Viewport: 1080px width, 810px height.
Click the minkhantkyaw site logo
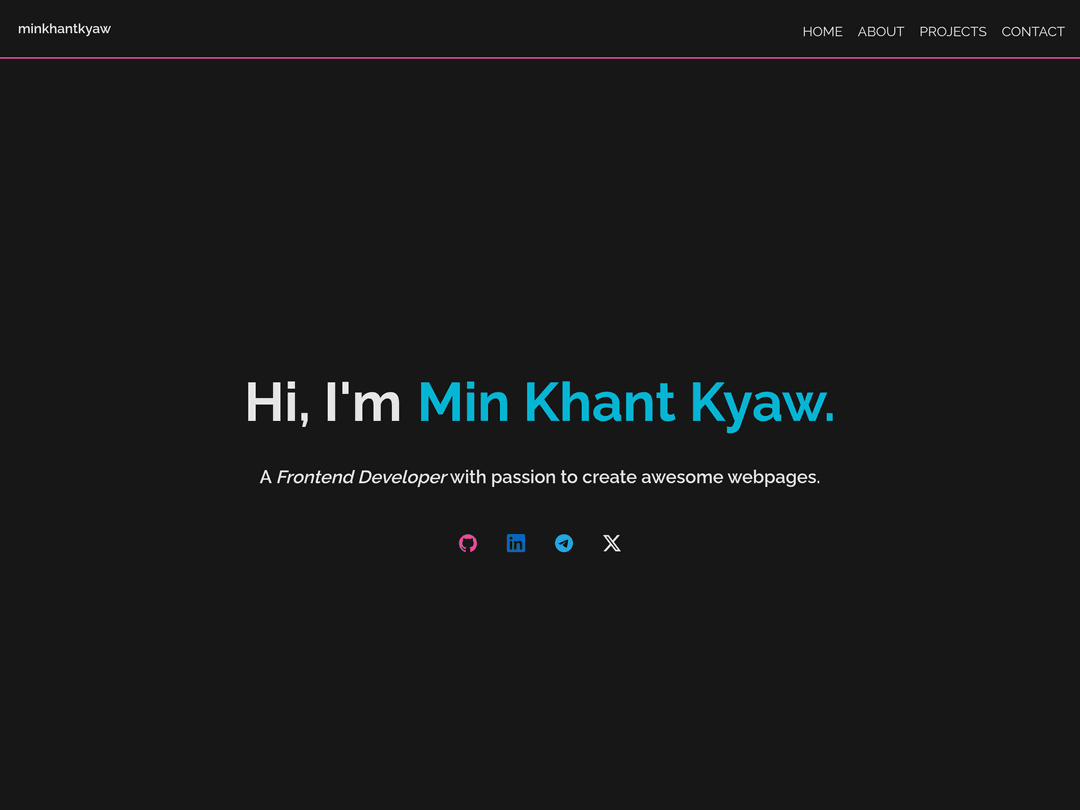(64, 29)
